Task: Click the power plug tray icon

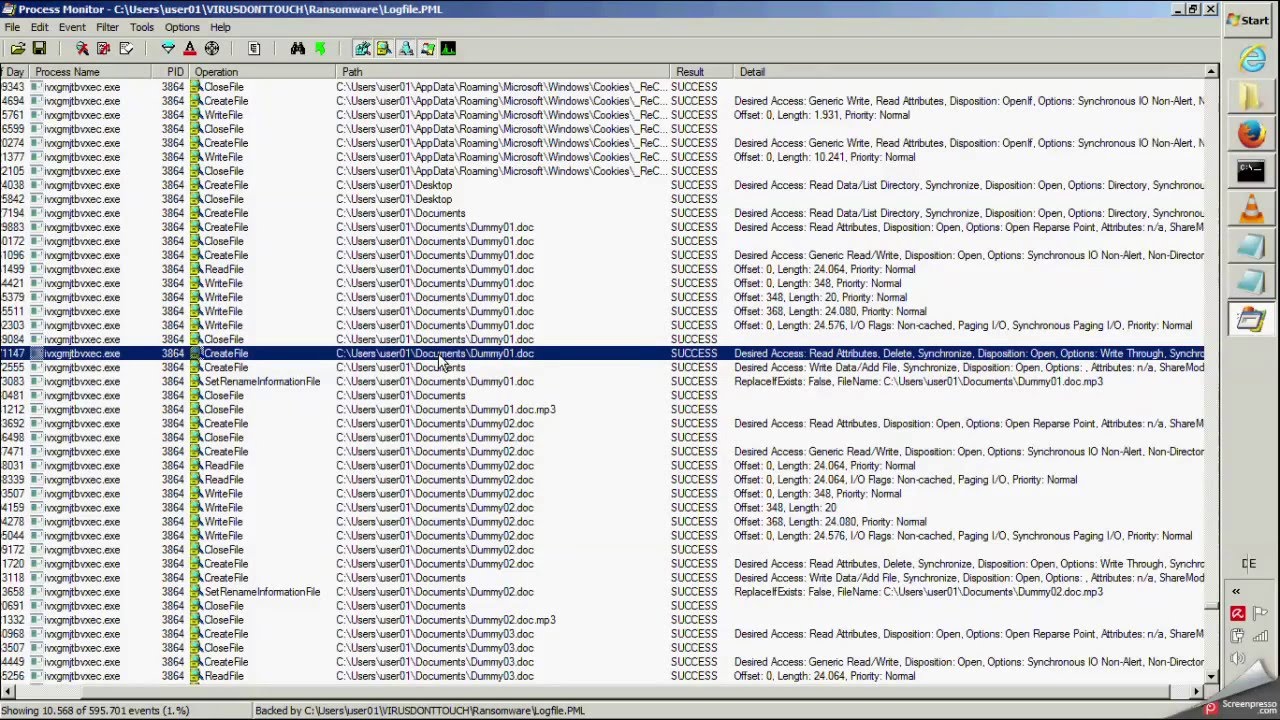Action: point(1238,636)
